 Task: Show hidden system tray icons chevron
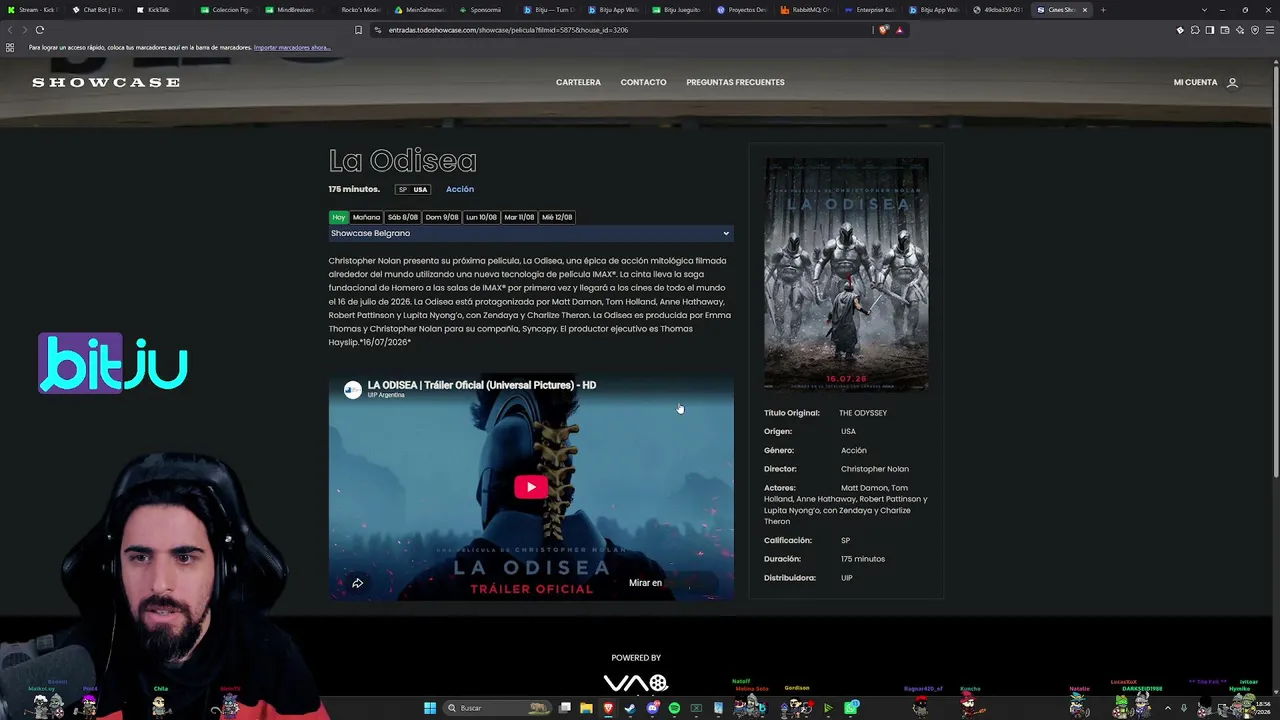click(x=1167, y=708)
